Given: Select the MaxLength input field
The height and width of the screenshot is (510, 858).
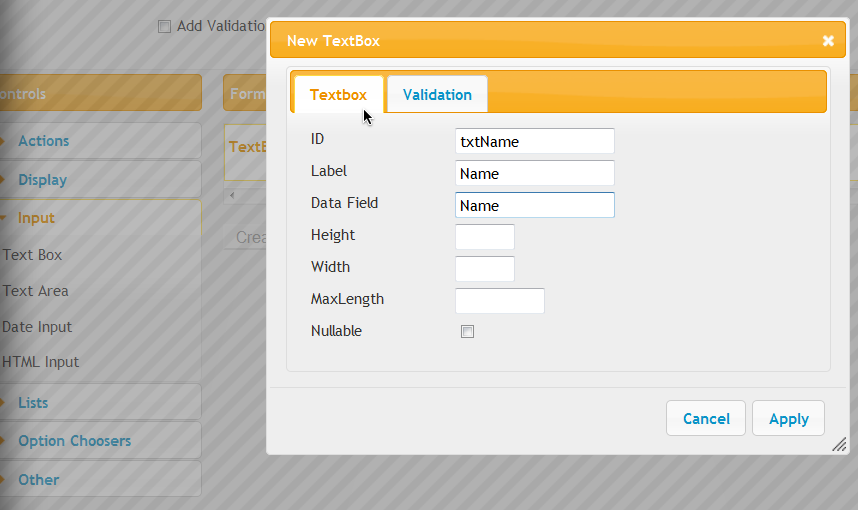Looking at the screenshot, I should [500, 301].
